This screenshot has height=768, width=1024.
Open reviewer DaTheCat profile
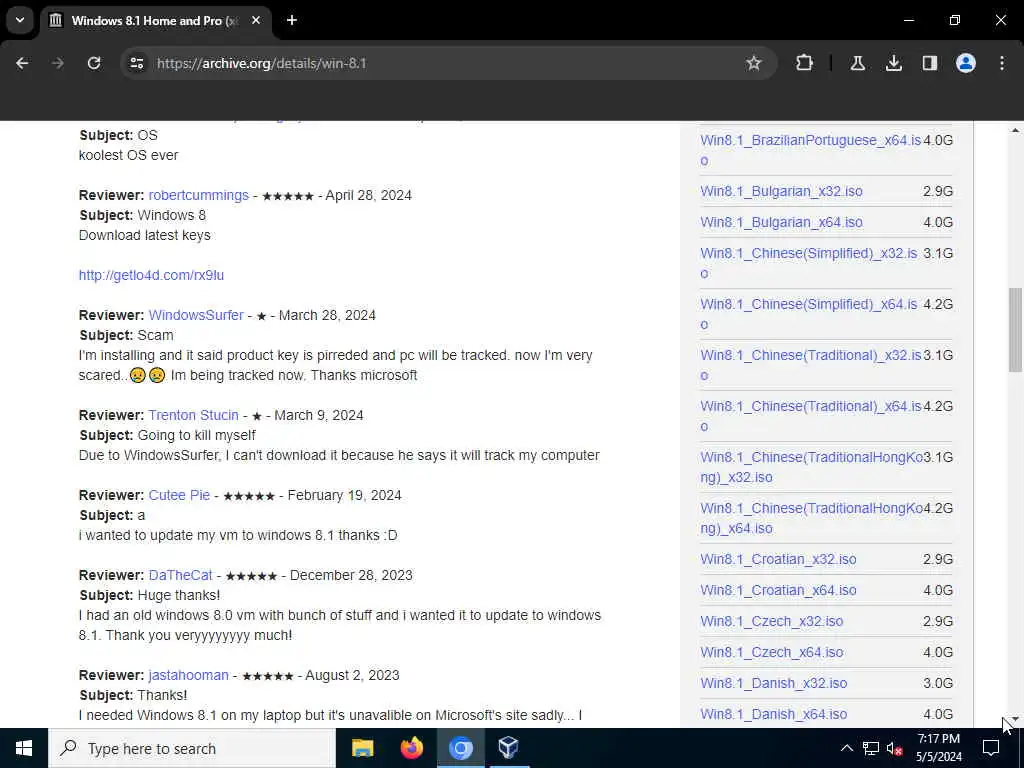click(180, 575)
